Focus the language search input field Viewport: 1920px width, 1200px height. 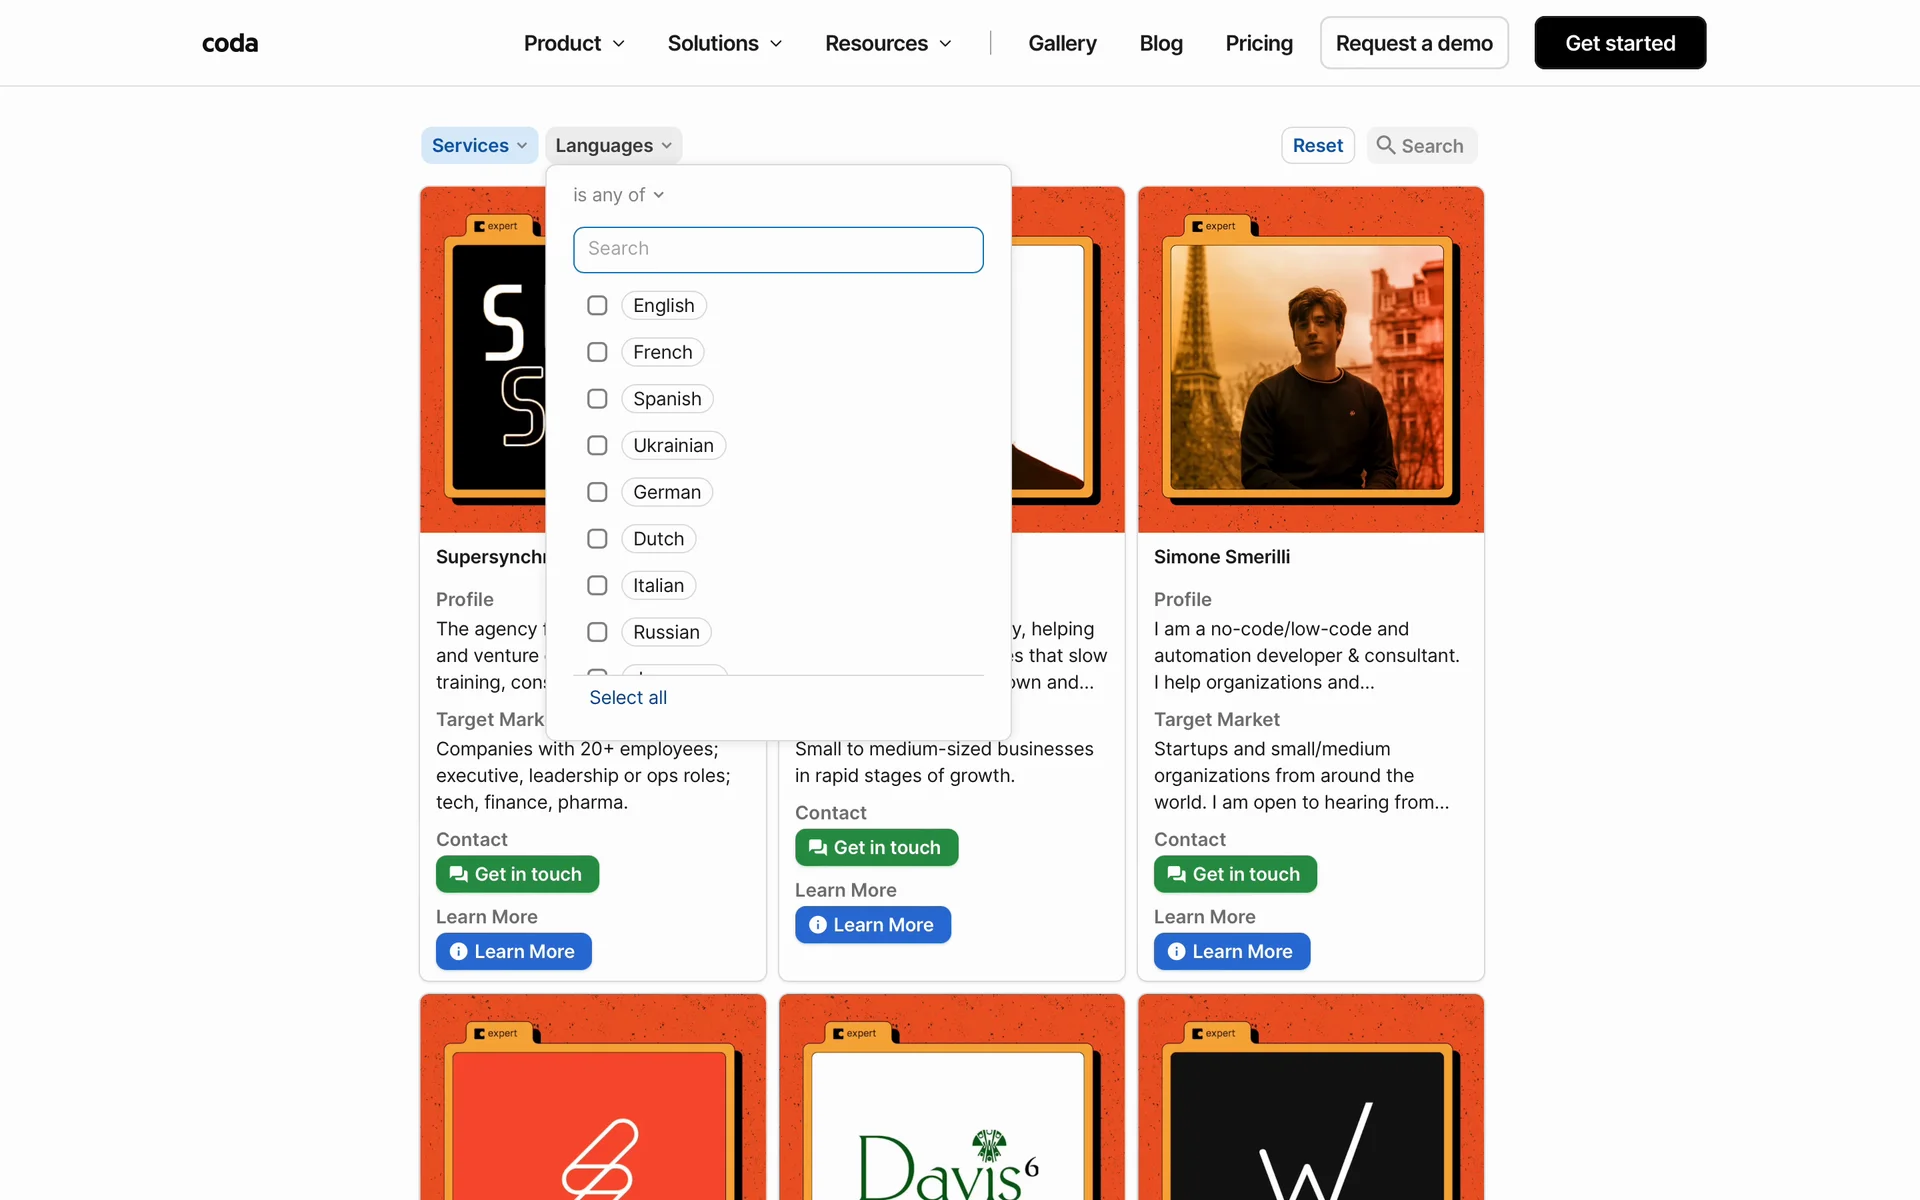point(778,249)
